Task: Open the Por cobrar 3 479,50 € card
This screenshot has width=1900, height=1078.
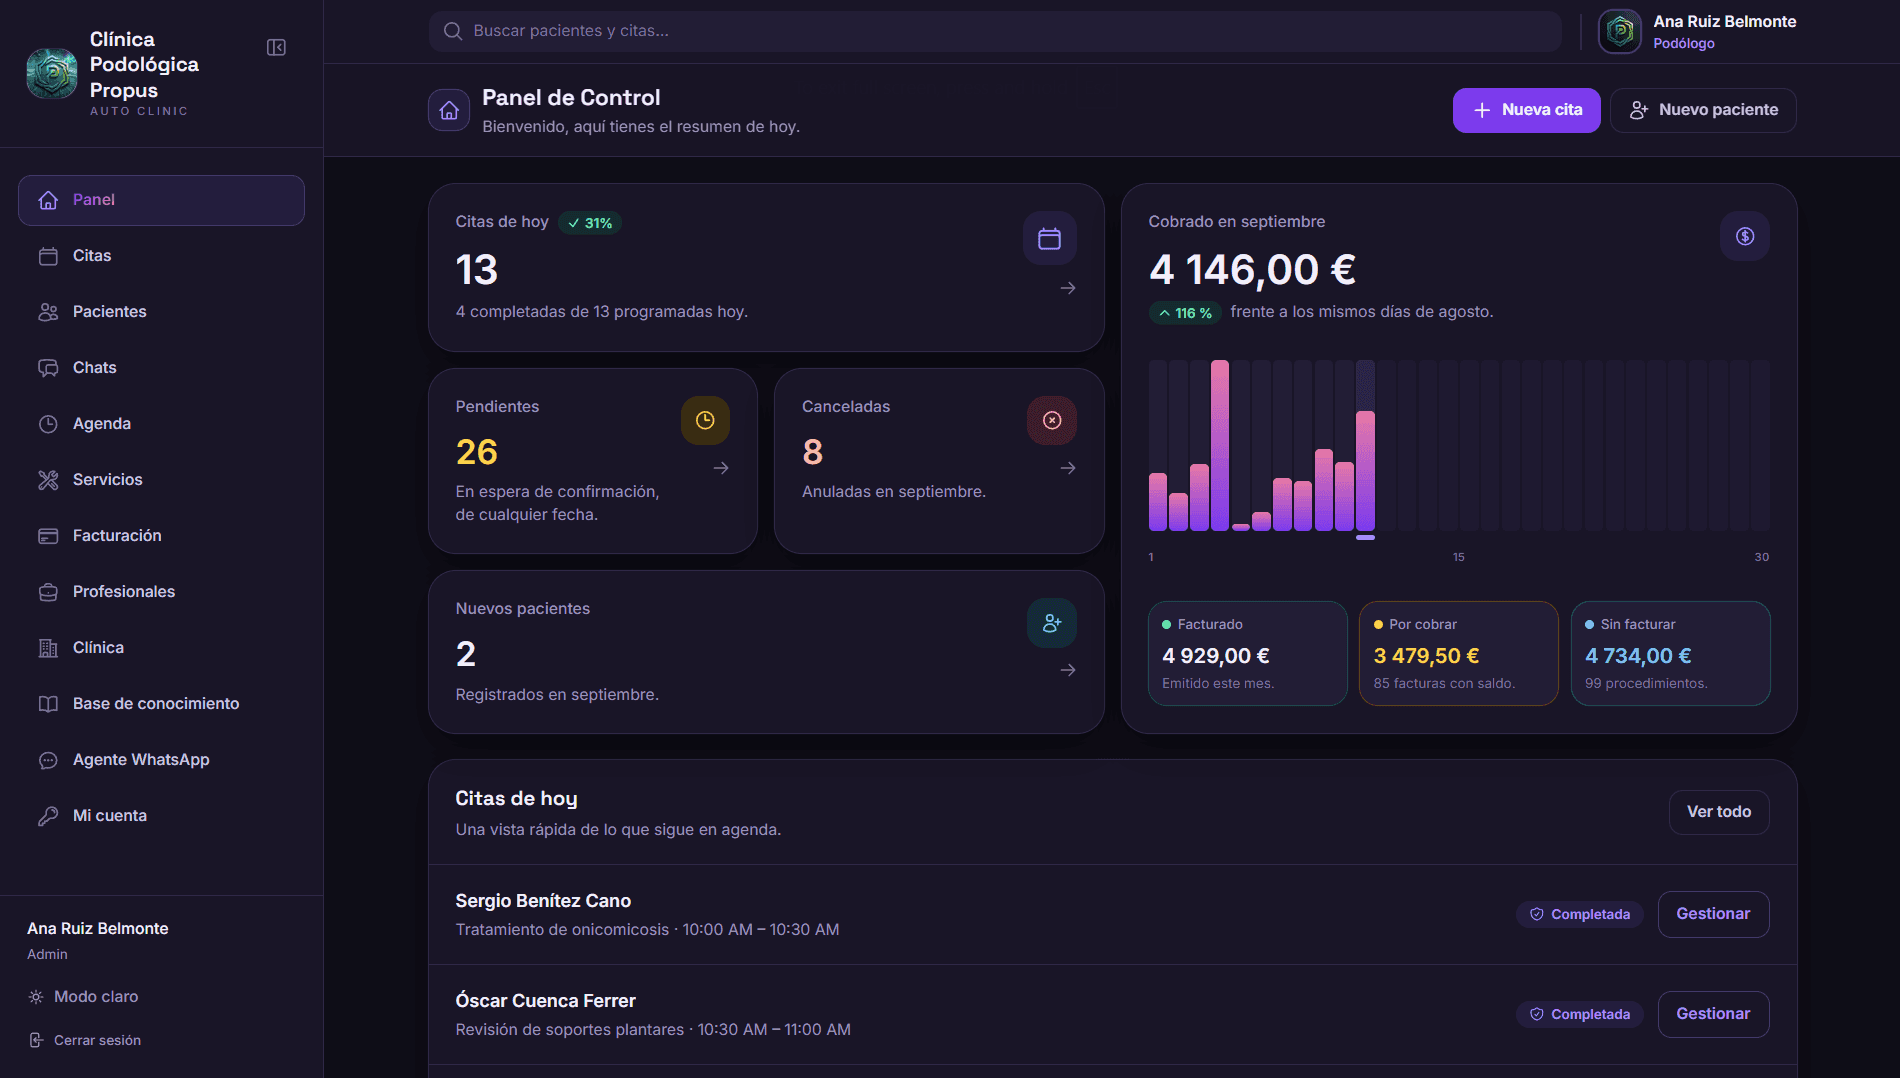Action: click(x=1458, y=653)
